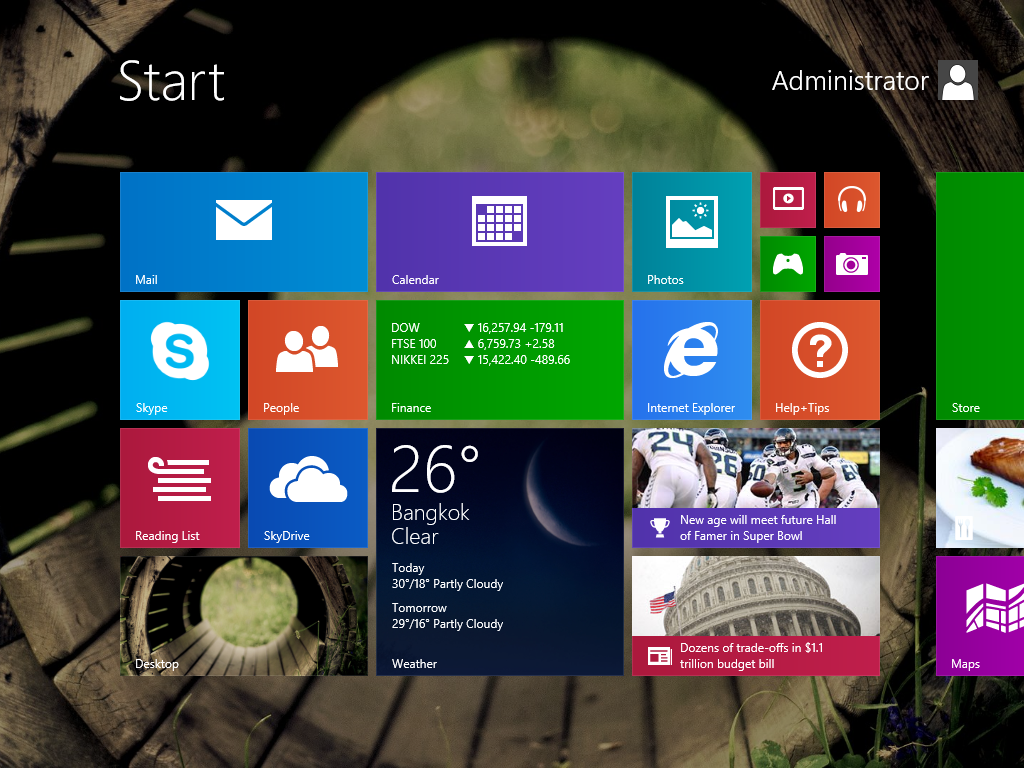This screenshot has height=768, width=1024.
Task: Click the Administrator user name
Action: (x=850, y=81)
